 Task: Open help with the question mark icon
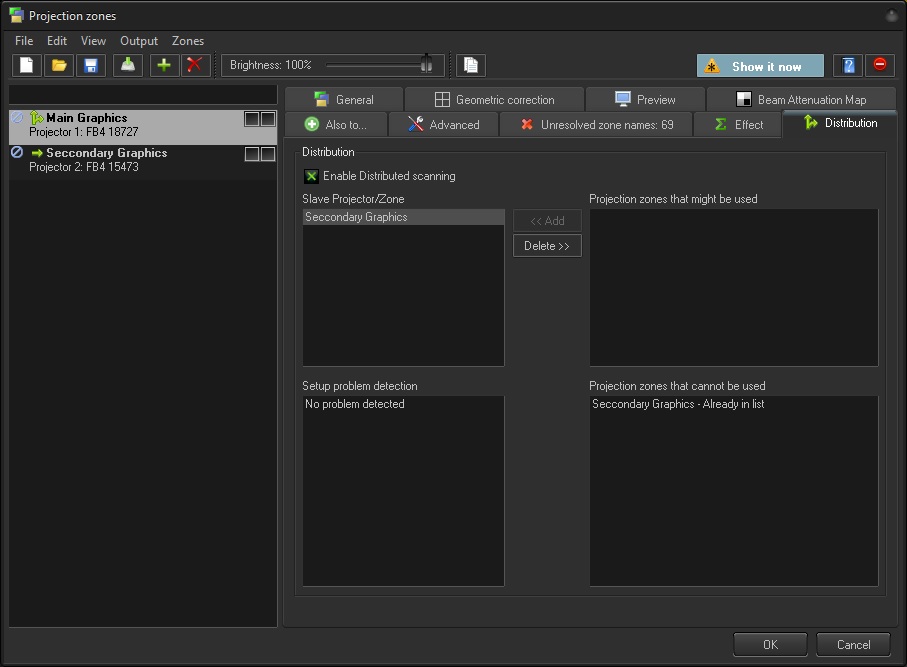point(849,66)
